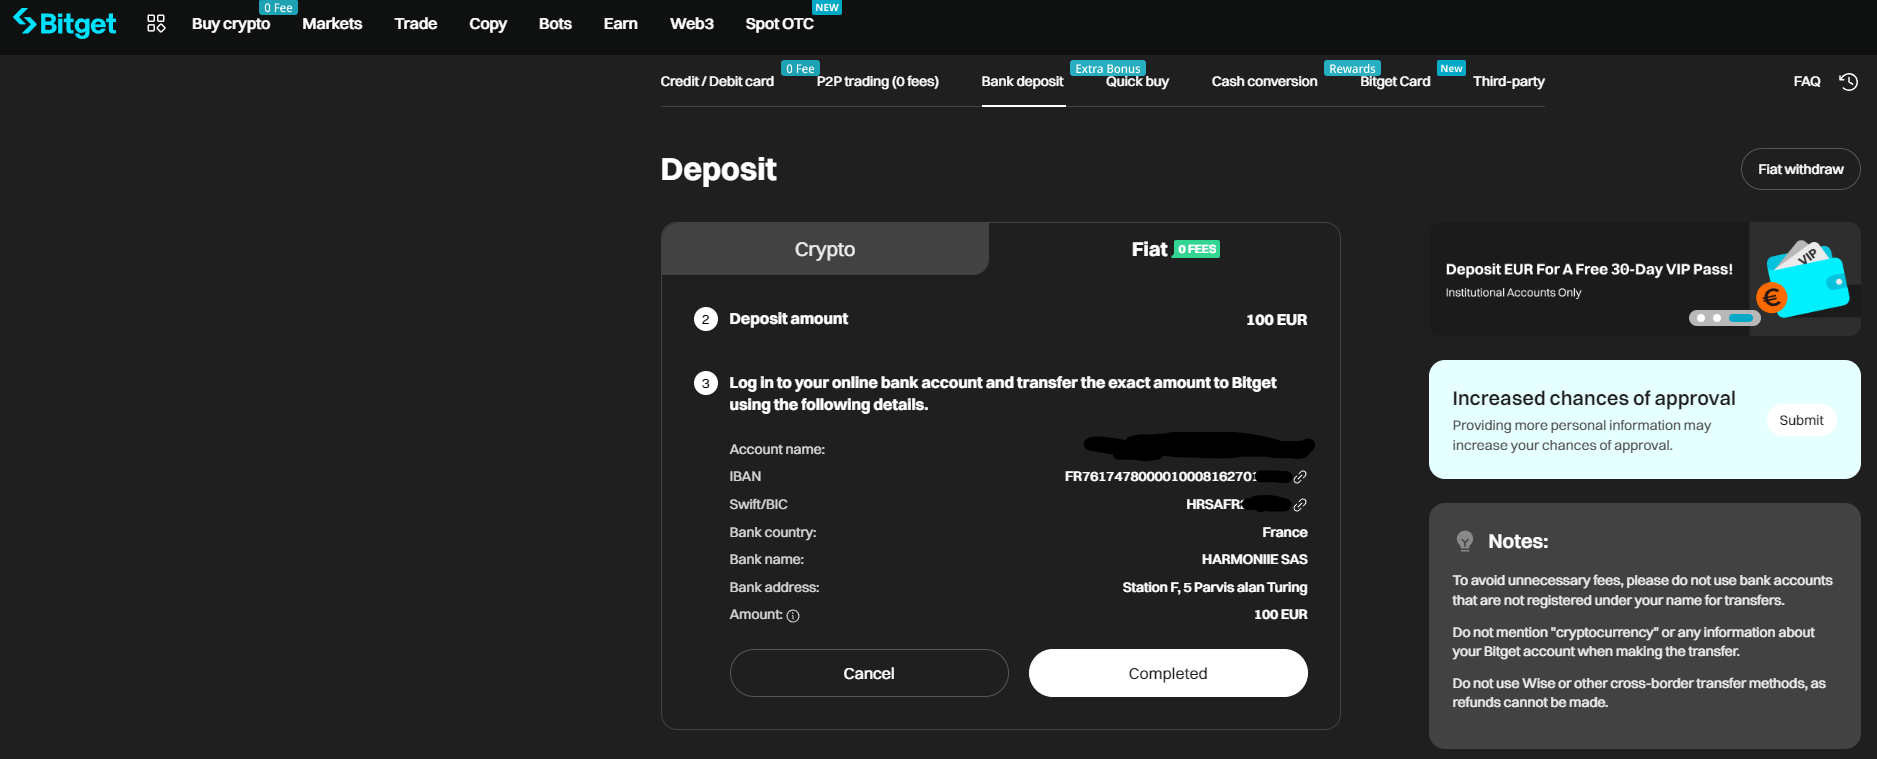This screenshot has height=759, width=1877.
Task: Click the Fiat withdraw button
Action: tap(1801, 169)
